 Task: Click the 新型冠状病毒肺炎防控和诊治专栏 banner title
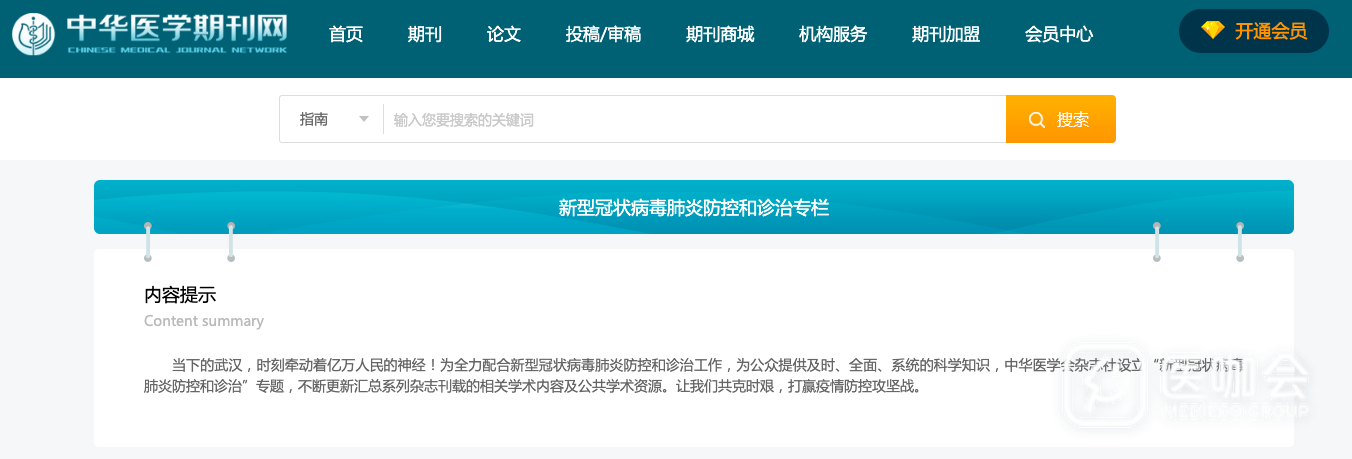pos(693,208)
